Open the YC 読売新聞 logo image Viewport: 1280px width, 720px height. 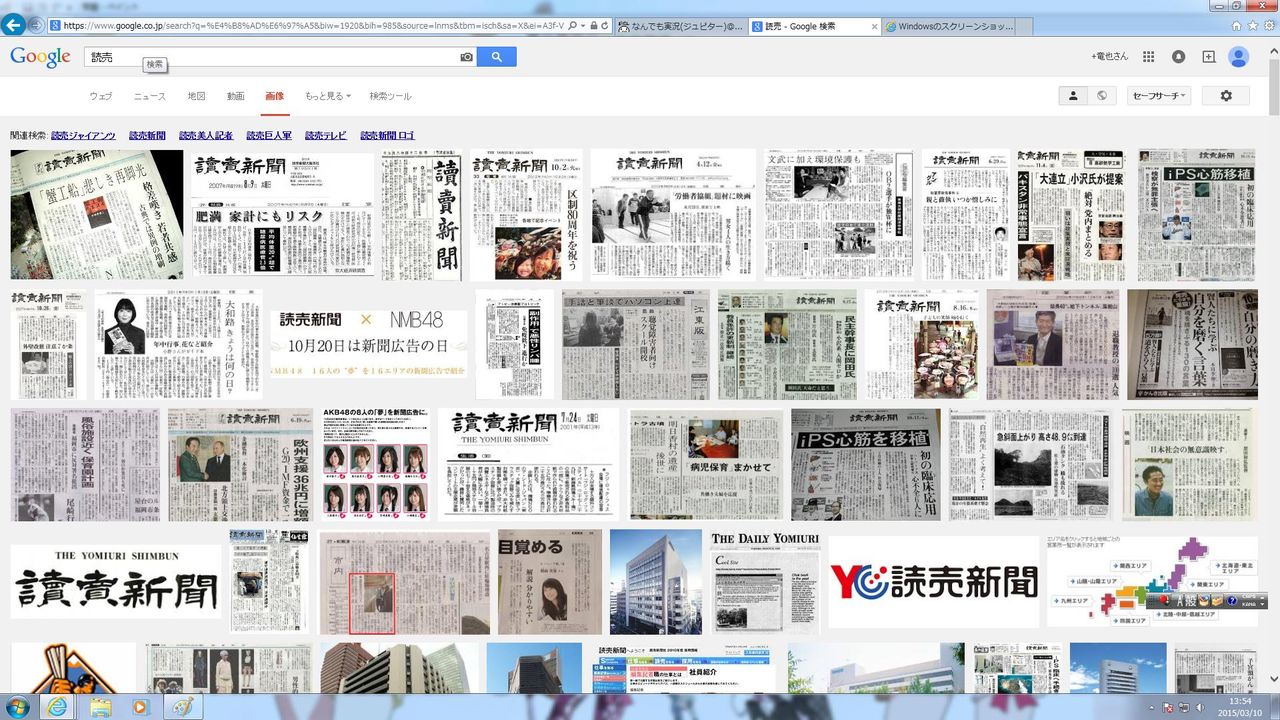click(x=934, y=582)
